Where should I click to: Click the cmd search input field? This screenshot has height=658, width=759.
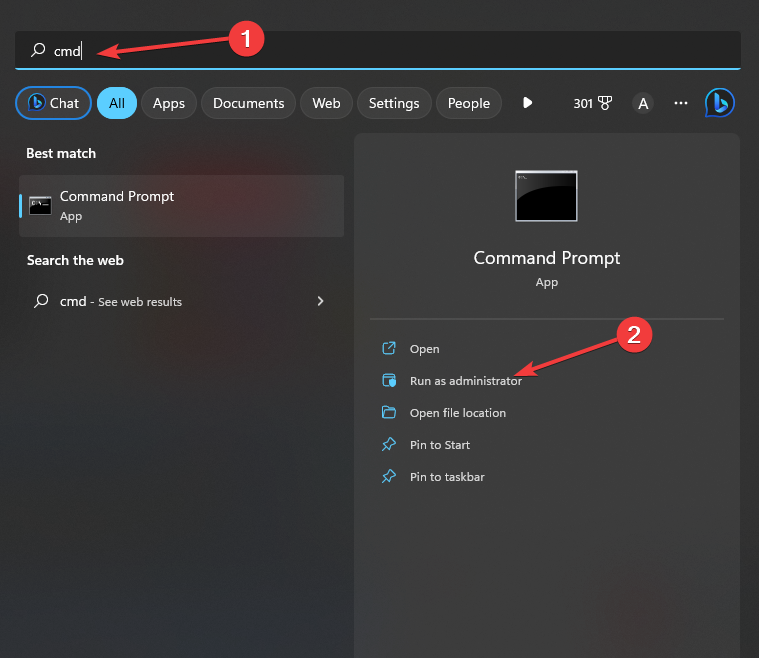click(x=378, y=50)
